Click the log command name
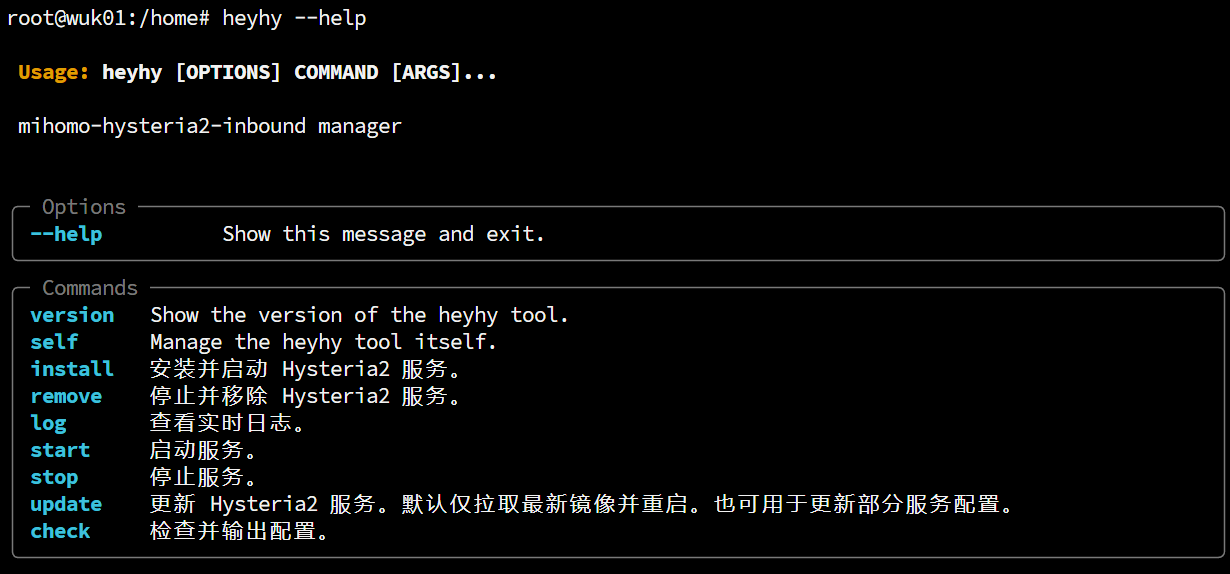The width and height of the screenshot is (1230, 574). (48, 423)
